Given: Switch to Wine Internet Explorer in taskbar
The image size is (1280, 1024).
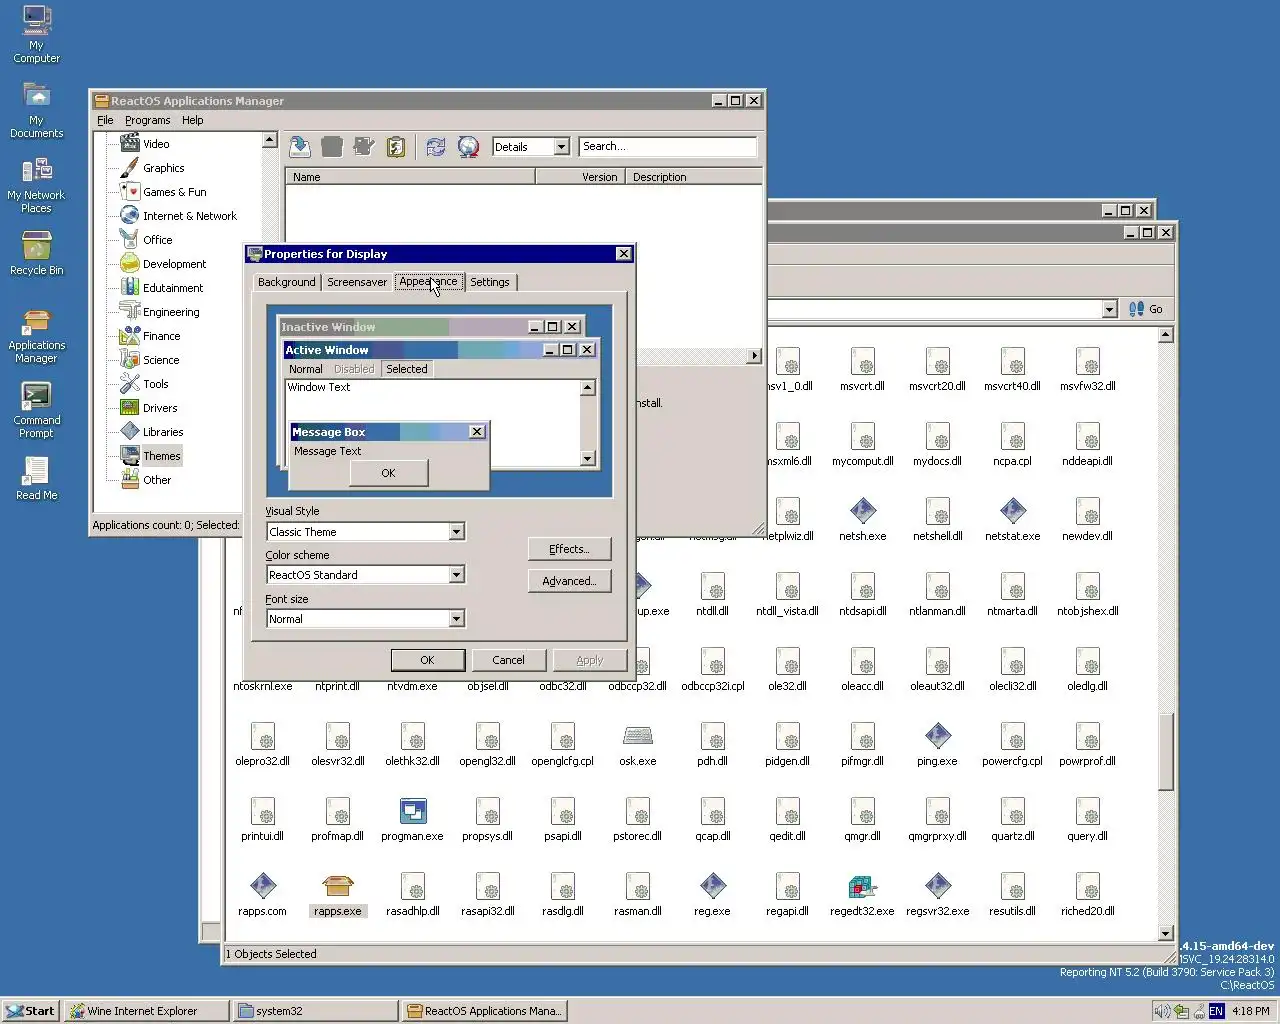Looking at the screenshot, I should [x=146, y=1011].
